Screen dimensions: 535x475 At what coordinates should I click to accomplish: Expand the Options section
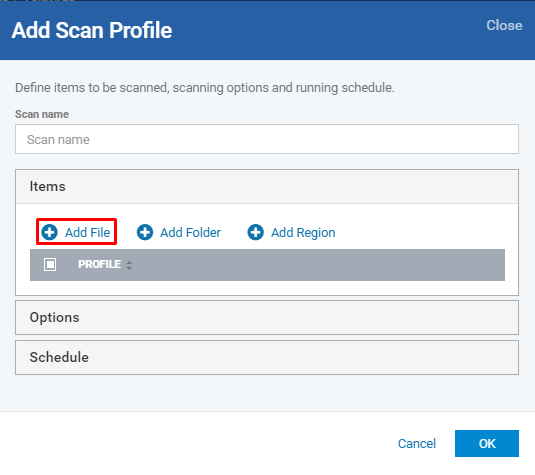point(267,318)
